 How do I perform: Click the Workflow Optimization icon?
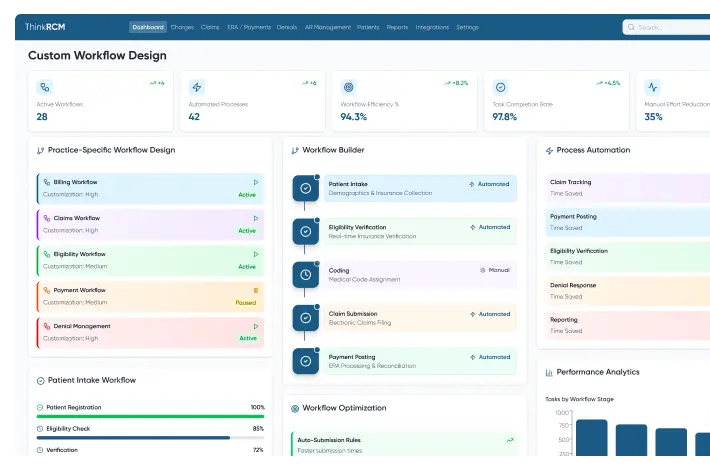click(295, 408)
